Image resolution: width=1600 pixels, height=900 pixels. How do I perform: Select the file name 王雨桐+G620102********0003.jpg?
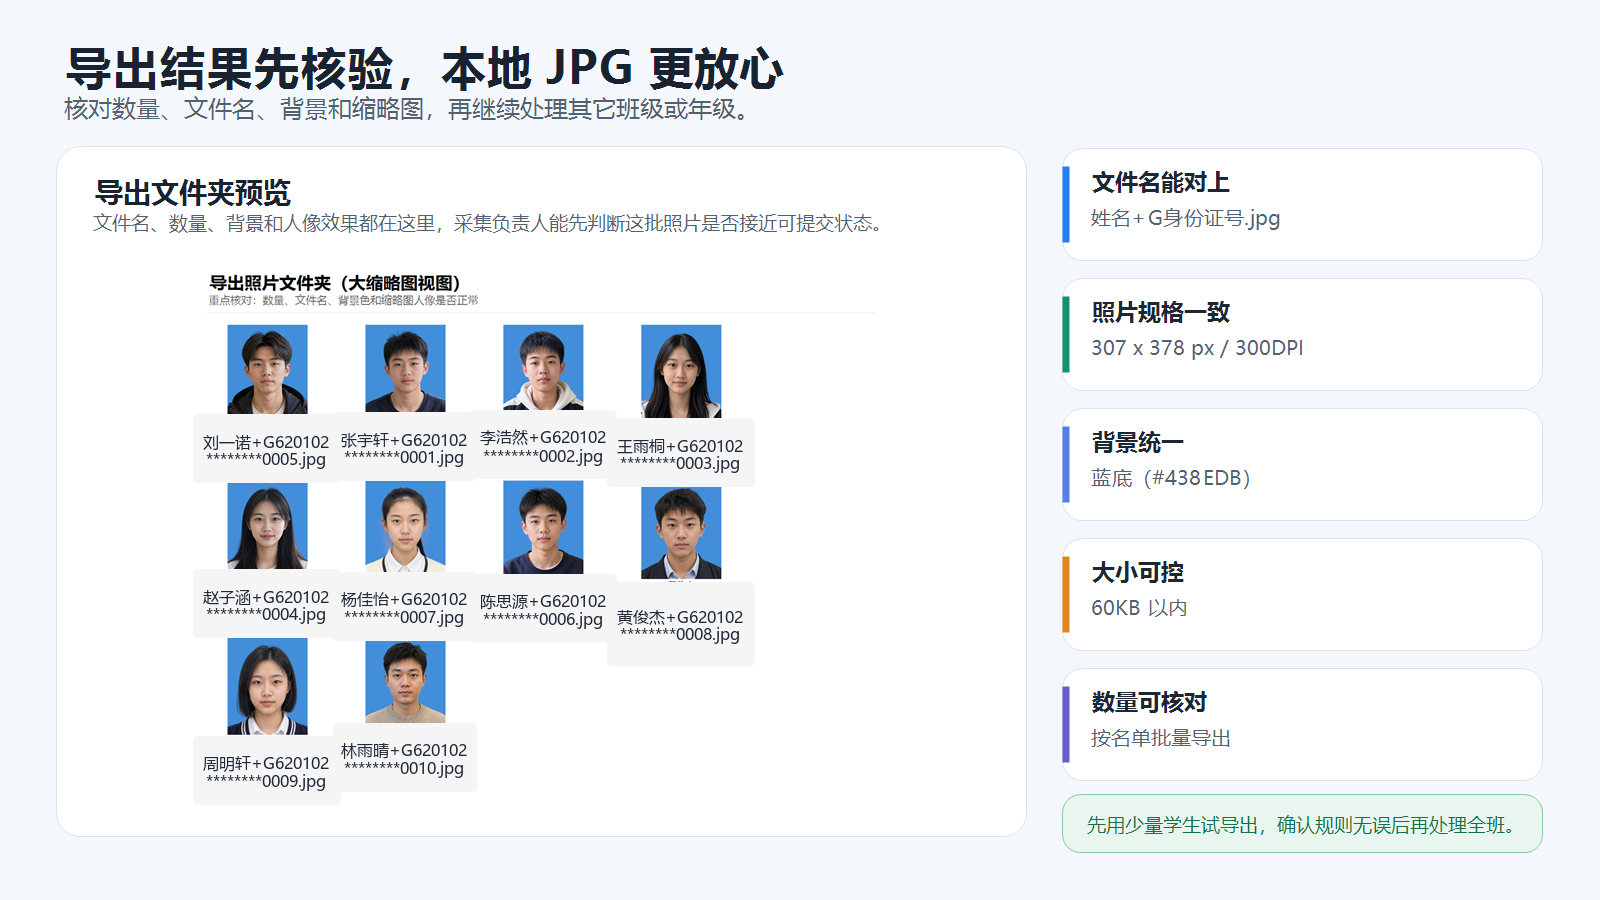click(680, 455)
